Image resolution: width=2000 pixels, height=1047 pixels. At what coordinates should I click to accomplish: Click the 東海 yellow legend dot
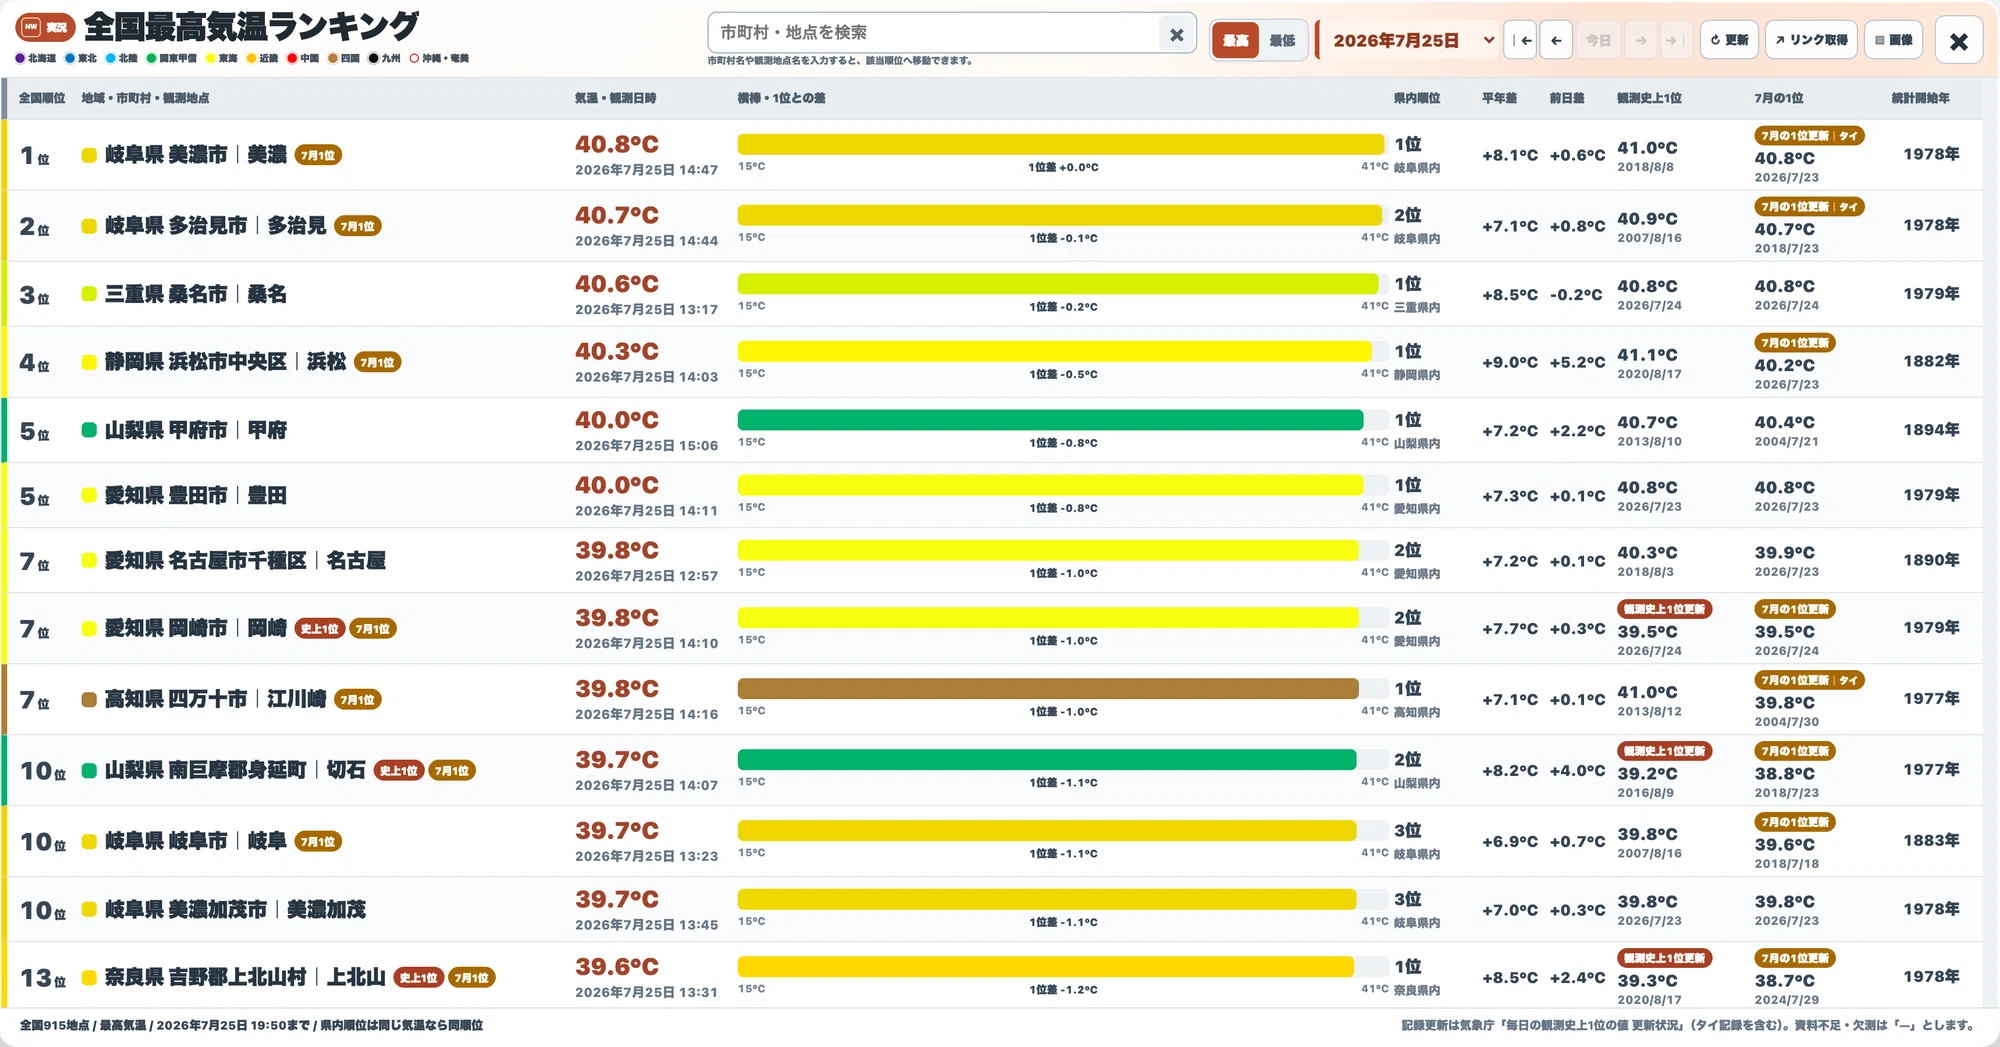pos(210,58)
